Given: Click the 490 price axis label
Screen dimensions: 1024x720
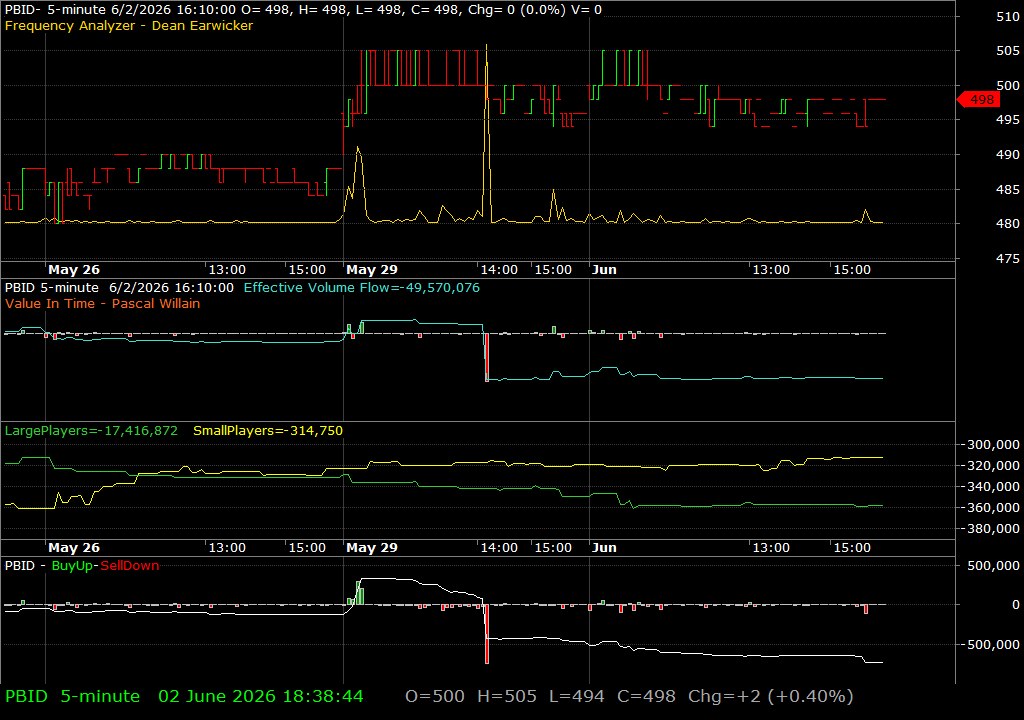Looking at the screenshot, I should click(x=1008, y=155).
